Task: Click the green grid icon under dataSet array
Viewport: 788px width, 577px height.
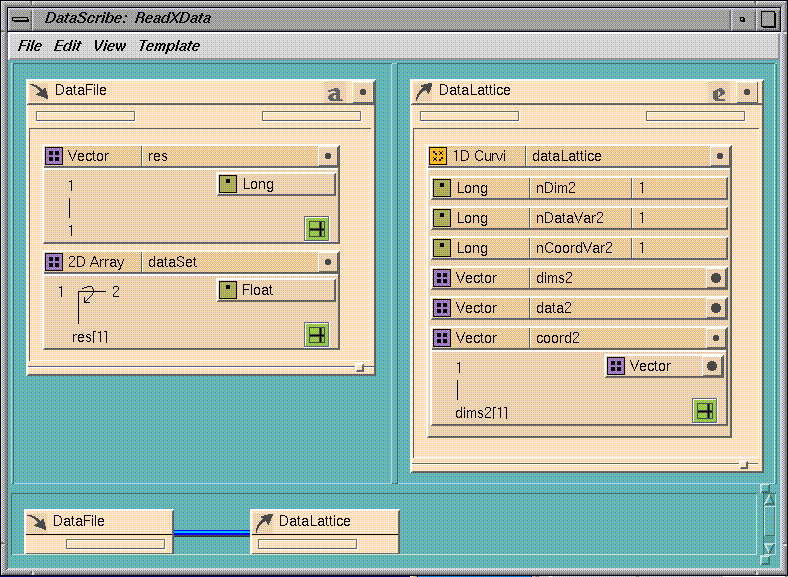Action: (316, 335)
